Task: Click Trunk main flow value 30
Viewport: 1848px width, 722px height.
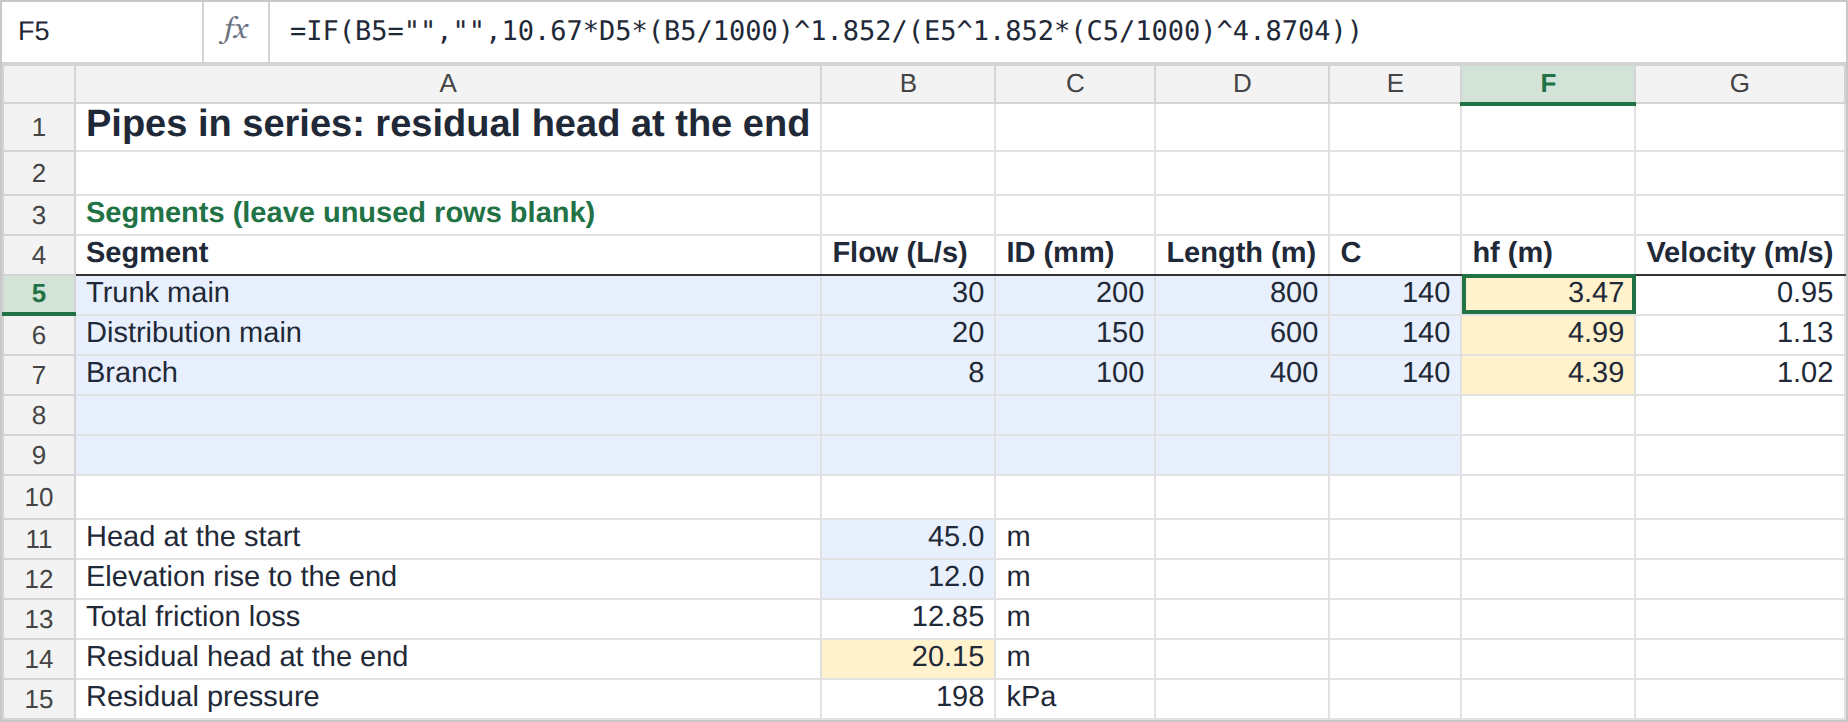Action: click(908, 294)
